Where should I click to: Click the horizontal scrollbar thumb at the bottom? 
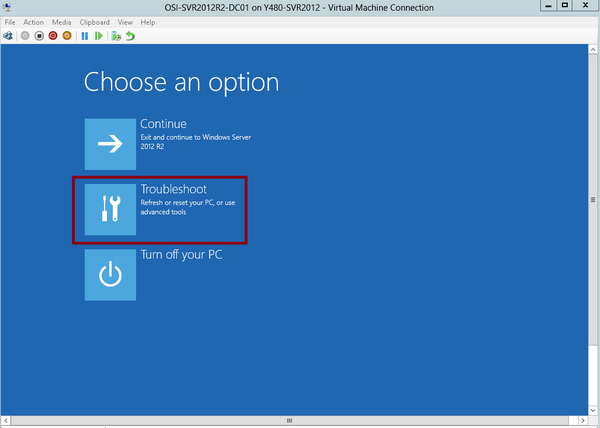click(290, 420)
